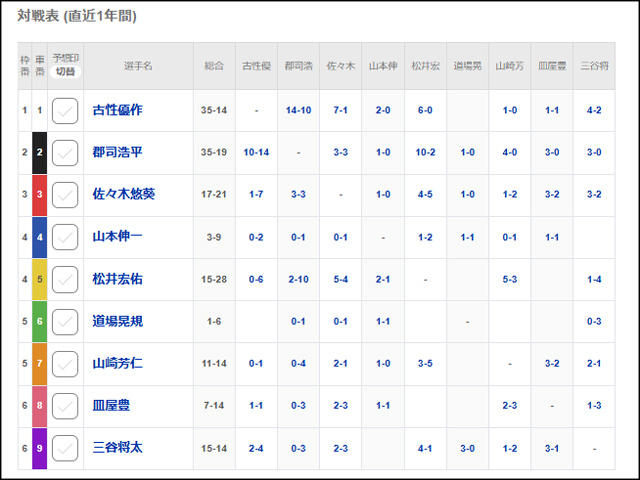Check the prediction box for 郡司浩平
The image size is (640, 480).
coord(65,152)
